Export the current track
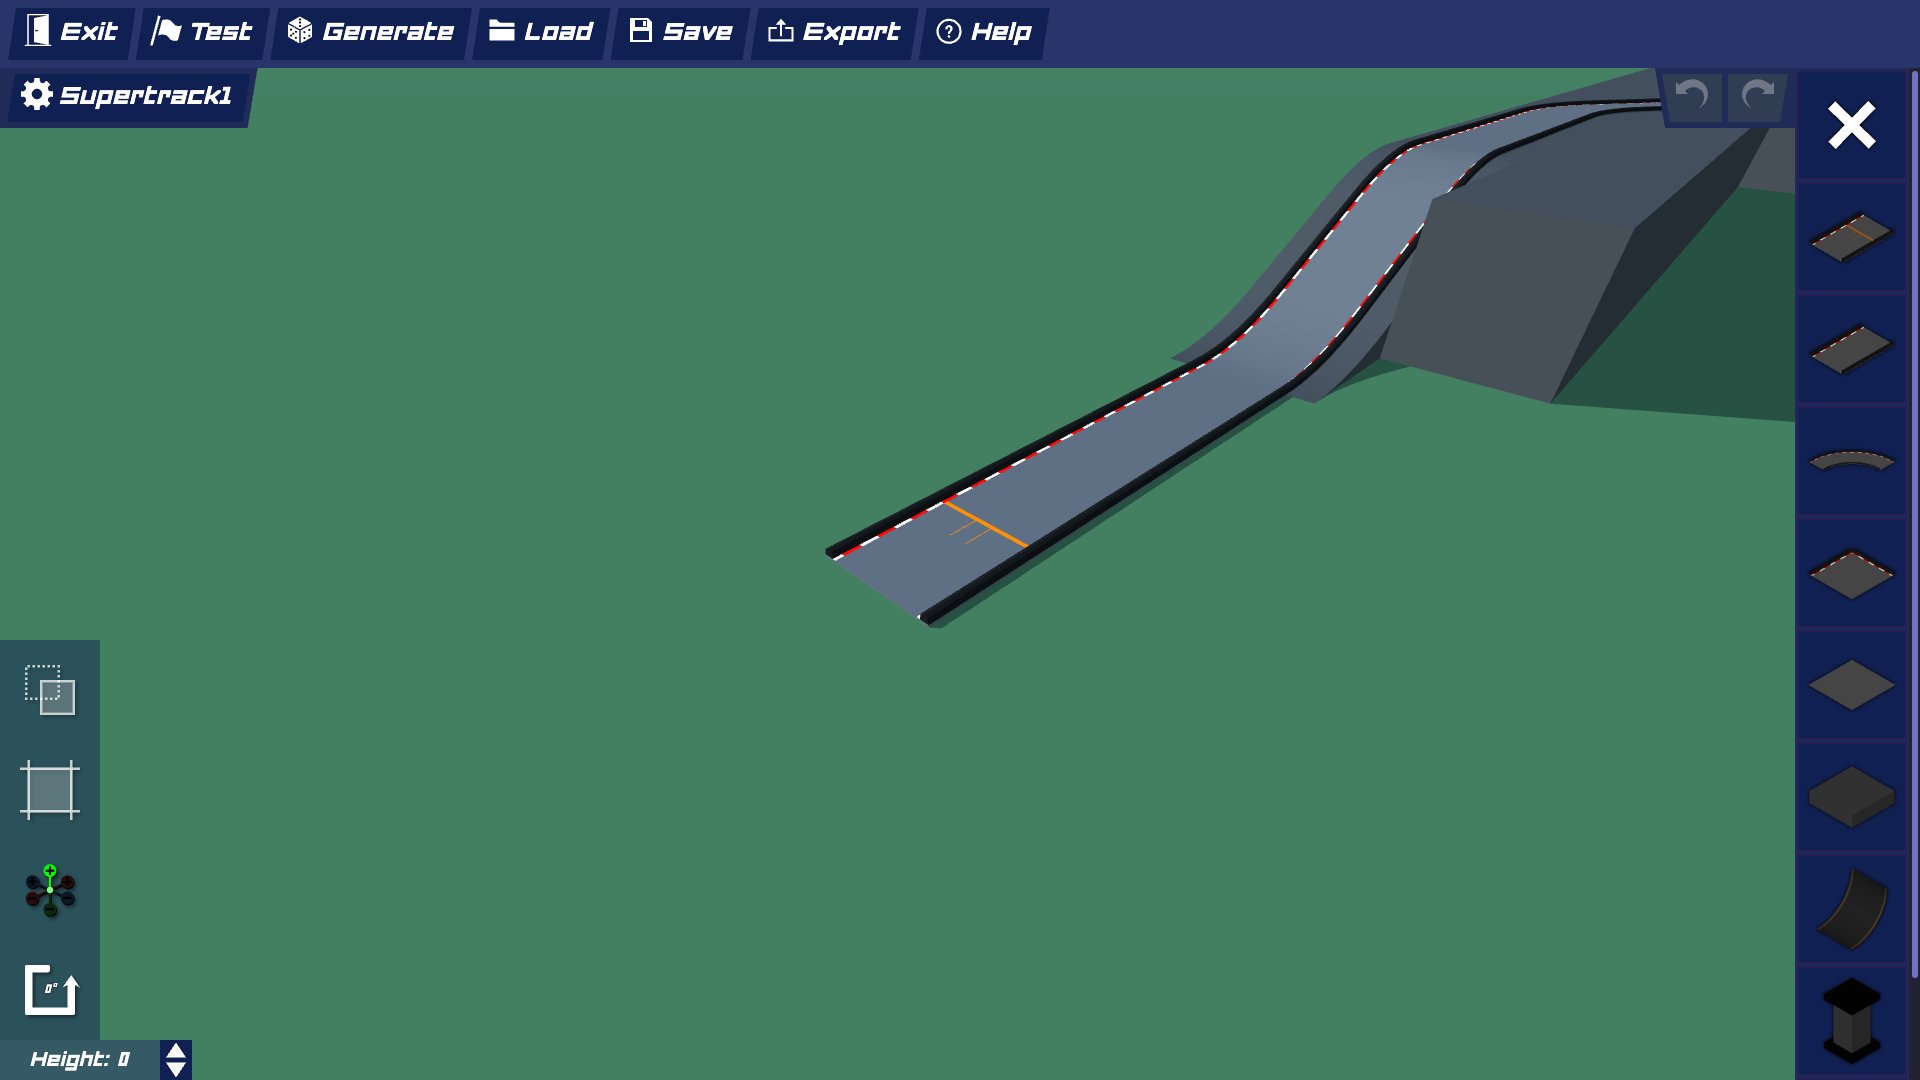This screenshot has width=1920, height=1080. [833, 31]
